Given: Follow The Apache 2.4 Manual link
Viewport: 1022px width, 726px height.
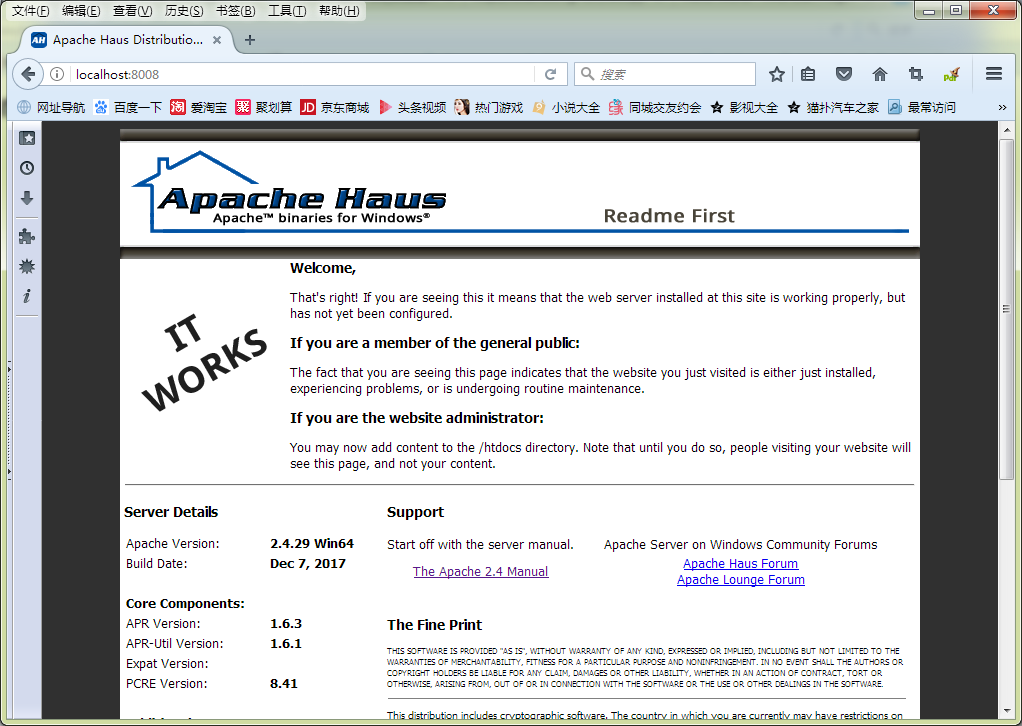Looking at the screenshot, I should click(x=480, y=572).
